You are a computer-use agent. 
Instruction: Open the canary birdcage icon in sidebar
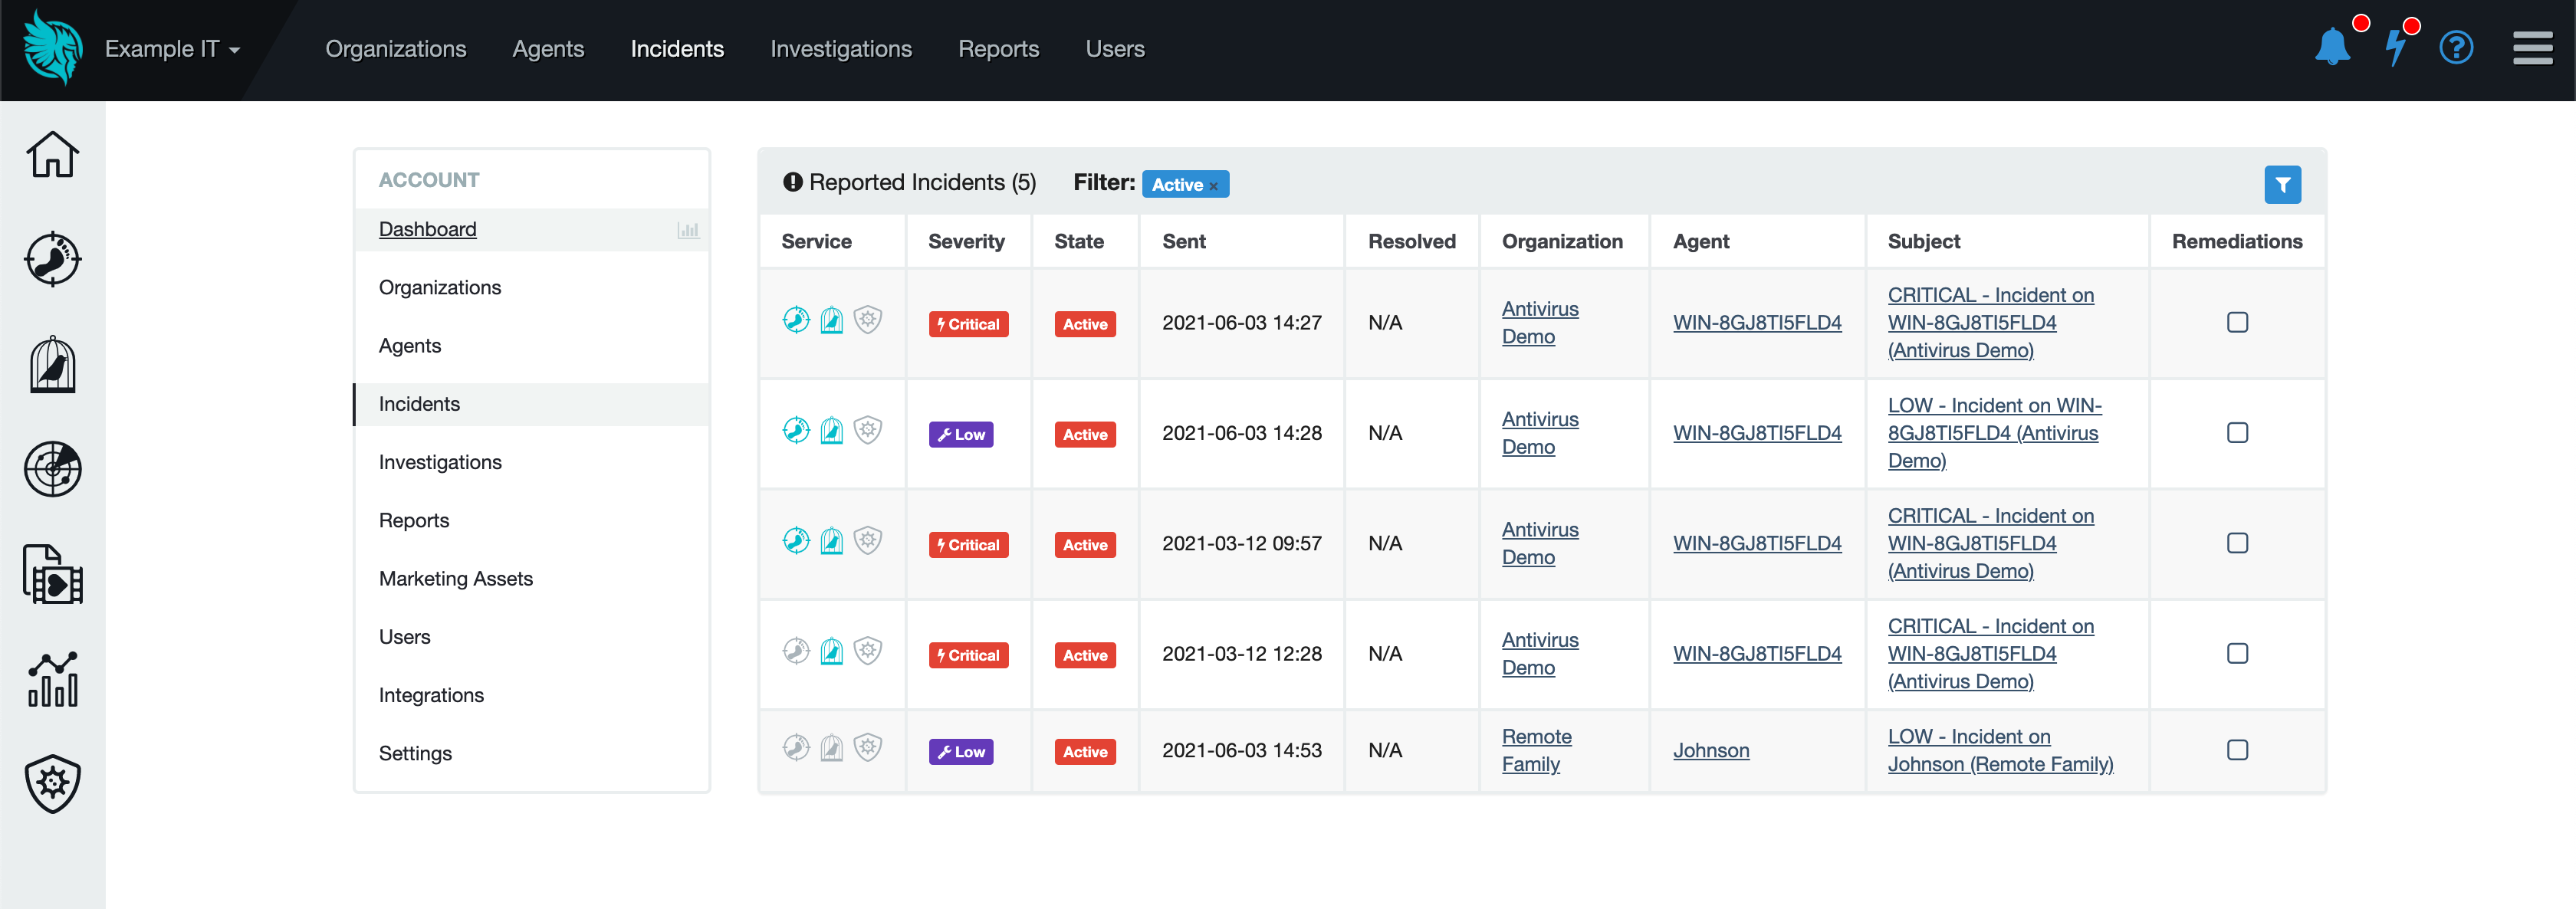pos(52,365)
